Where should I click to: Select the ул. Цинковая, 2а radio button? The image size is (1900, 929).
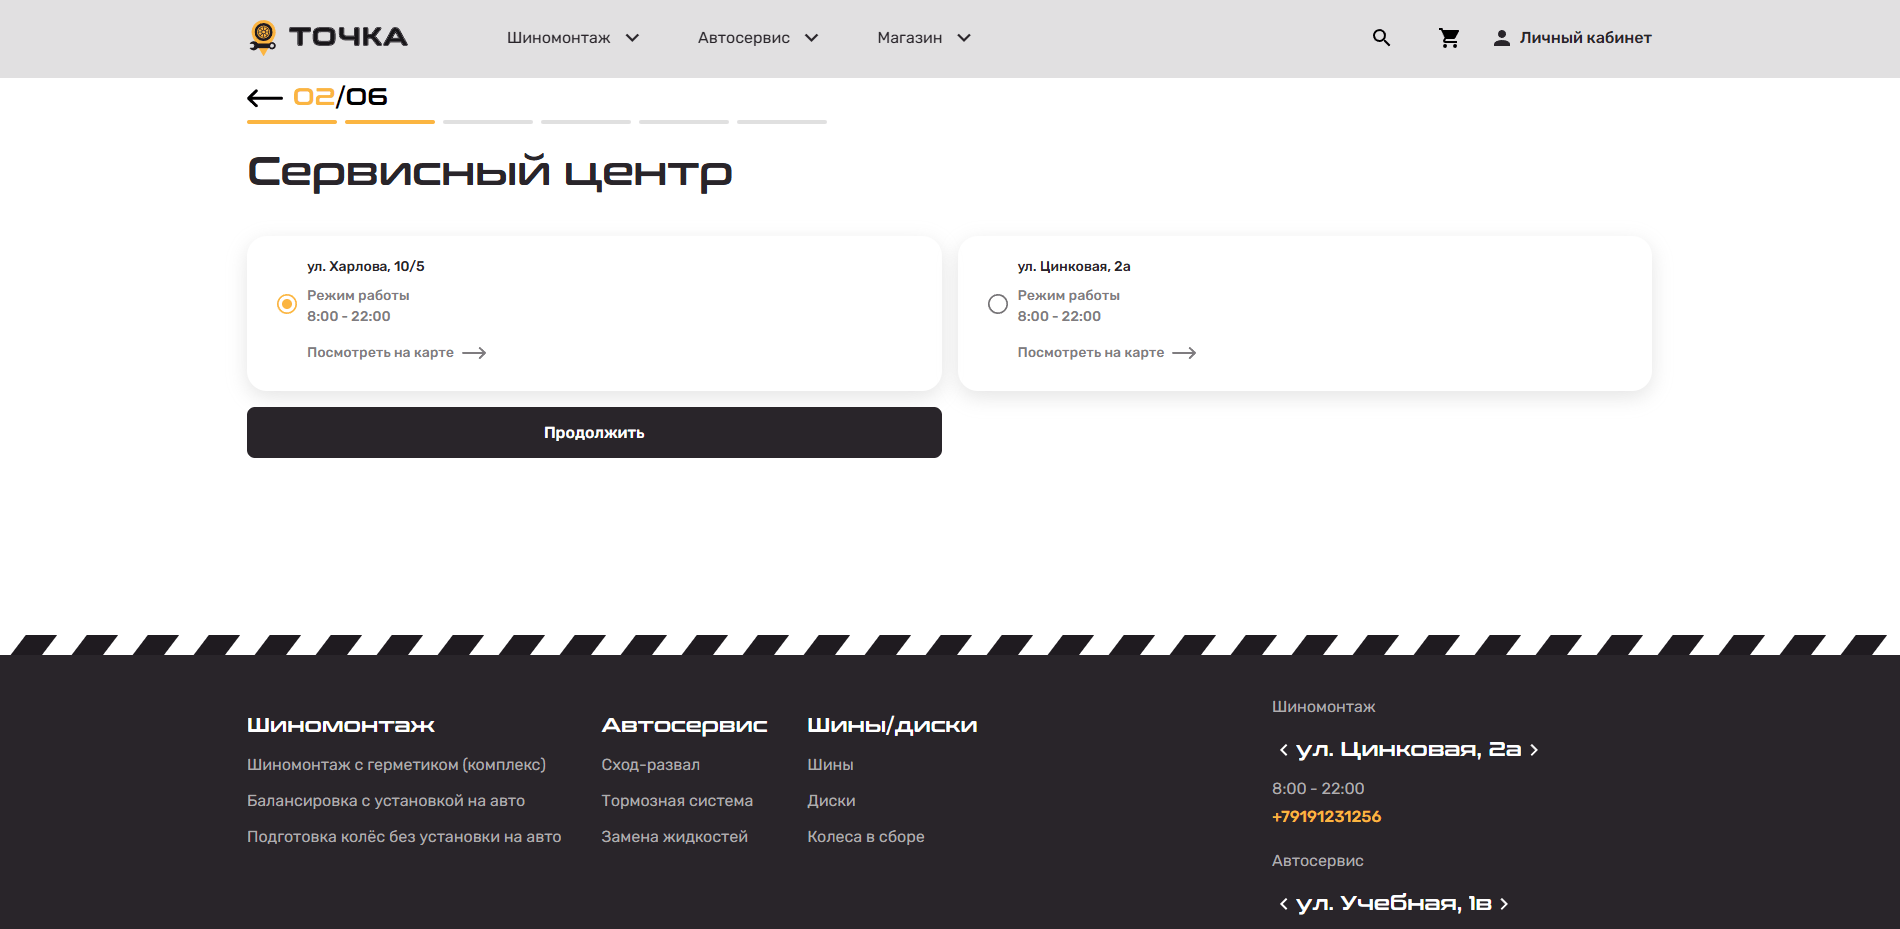pos(997,304)
